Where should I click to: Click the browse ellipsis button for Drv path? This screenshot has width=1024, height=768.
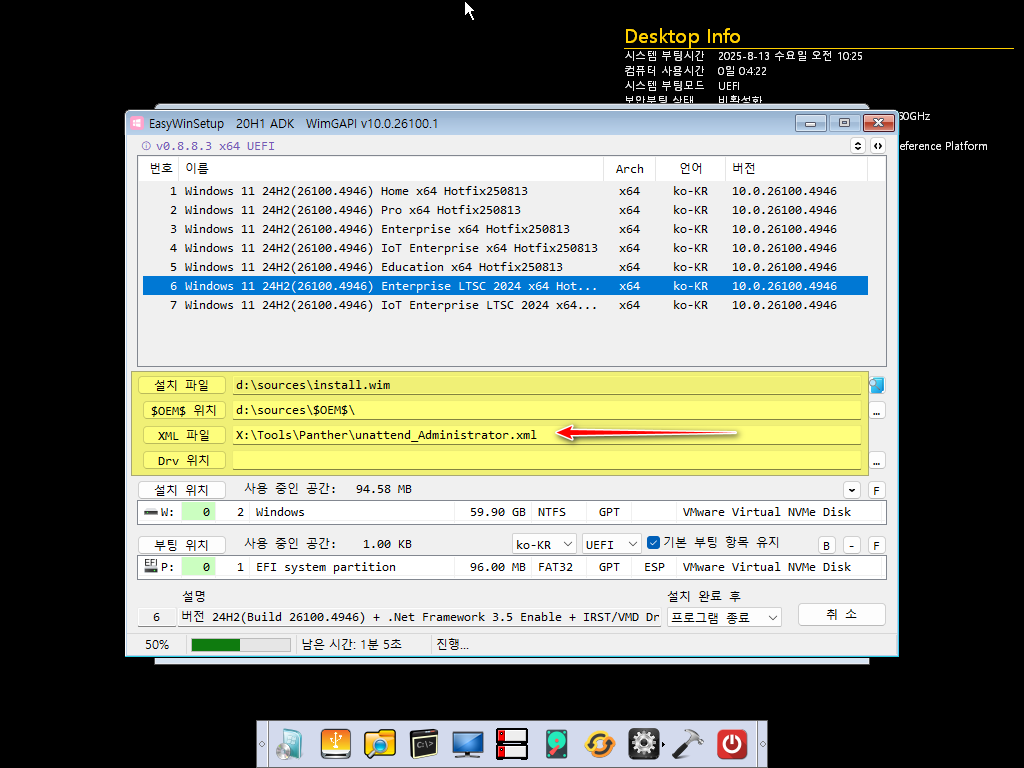tap(876, 462)
